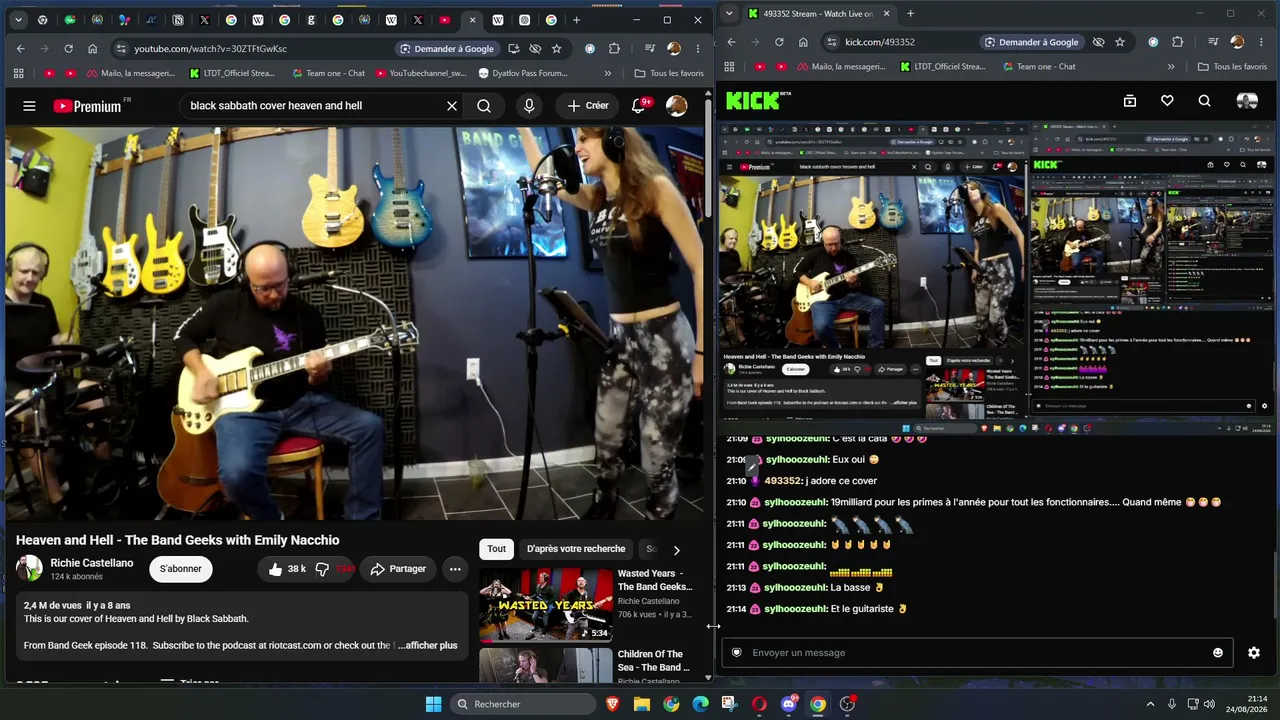Open Discord from the taskbar

(789, 704)
